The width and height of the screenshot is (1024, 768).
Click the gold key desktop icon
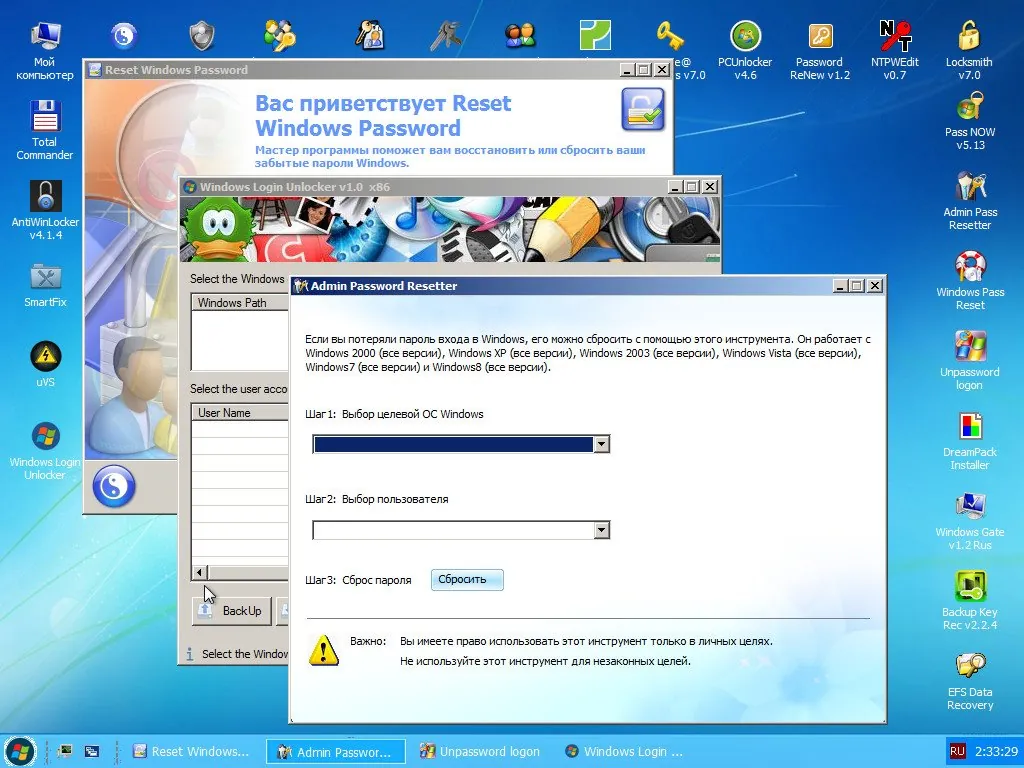pos(670,36)
